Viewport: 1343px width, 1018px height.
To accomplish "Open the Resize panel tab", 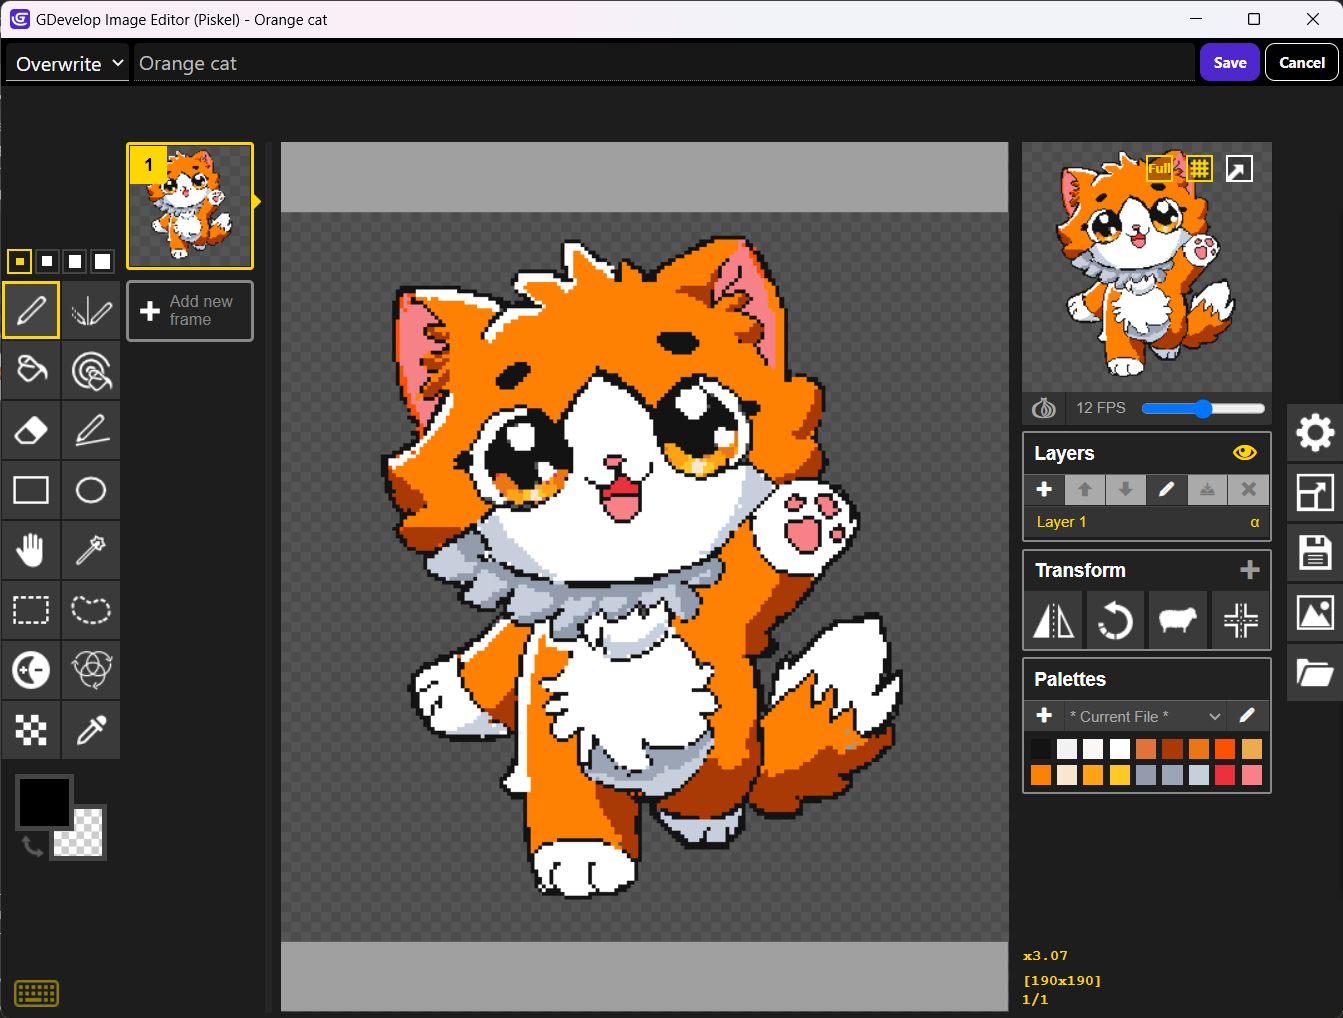I will (x=1314, y=493).
